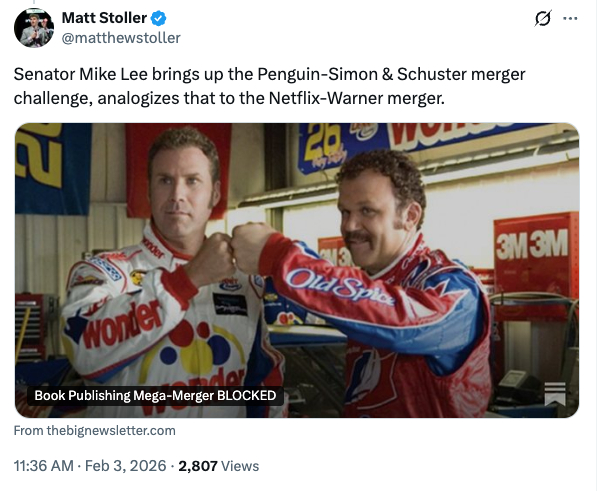Visit the @matthewstoller handle
Viewport: 616px width, 491px height.
121,38
